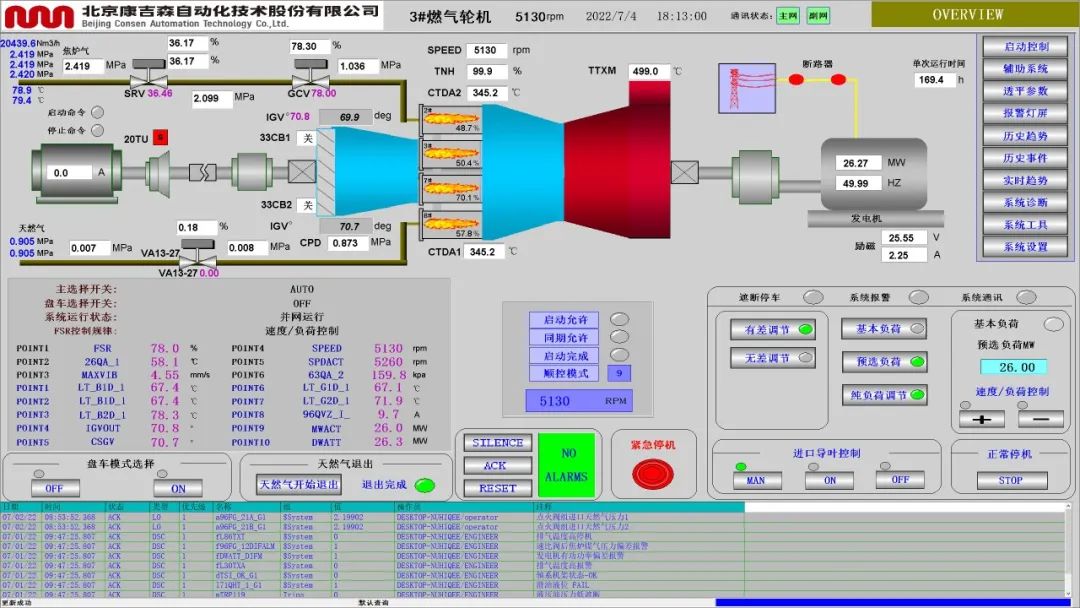Viewport: 1080px width, 608px height.
Task: Click the GCV valve symbol
Action: [307, 78]
